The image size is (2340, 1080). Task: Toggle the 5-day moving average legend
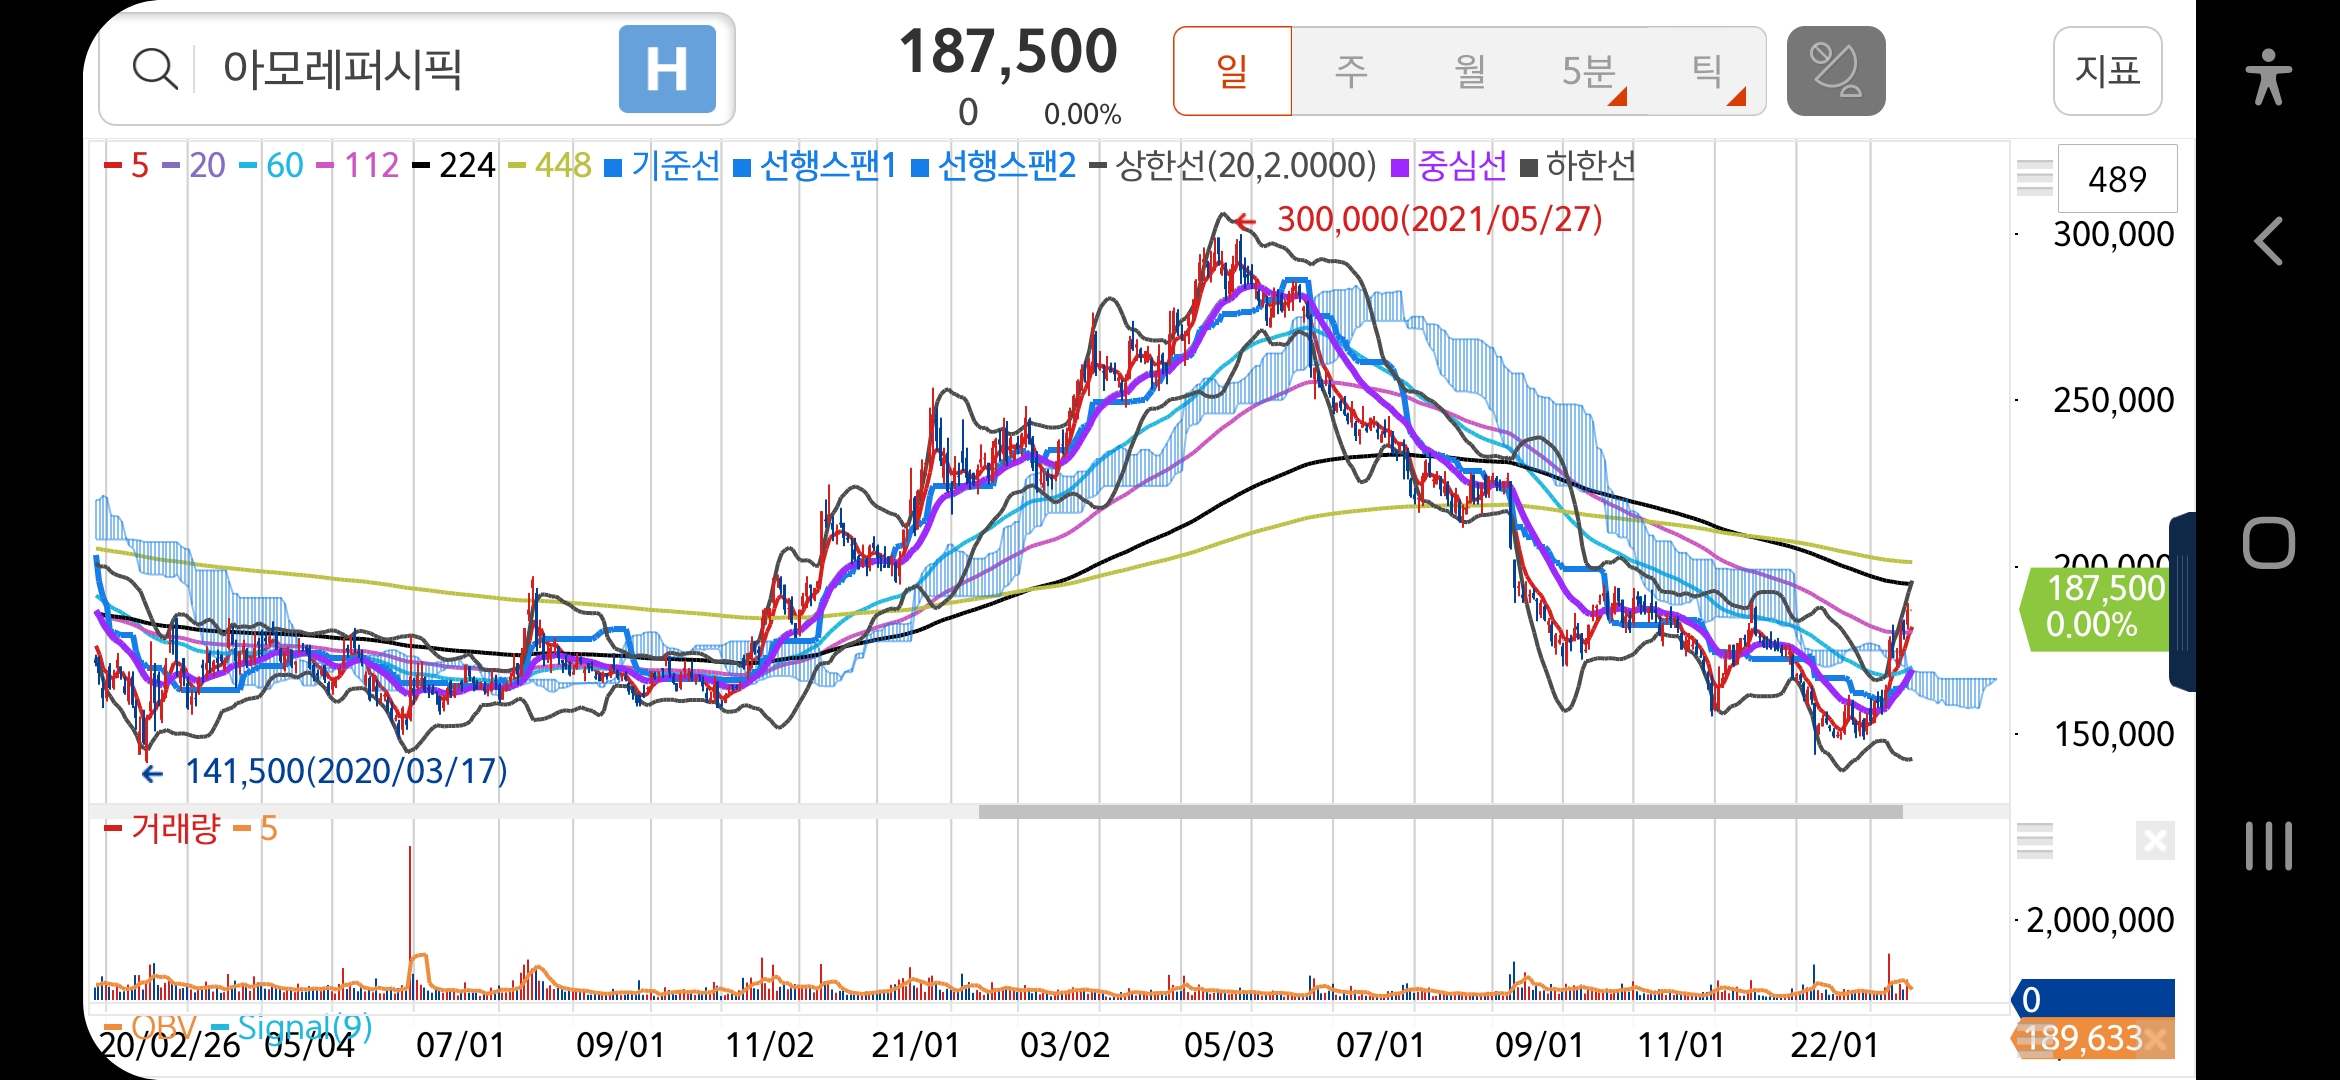coord(127,165)
